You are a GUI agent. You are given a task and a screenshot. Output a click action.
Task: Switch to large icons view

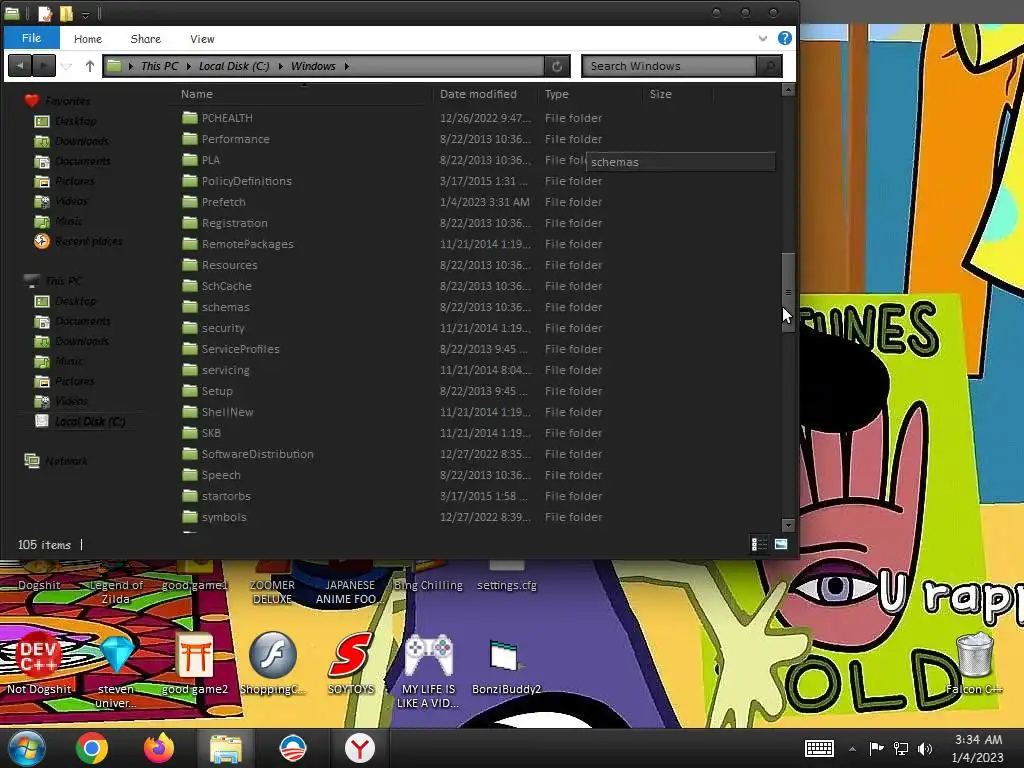[781, 544]
